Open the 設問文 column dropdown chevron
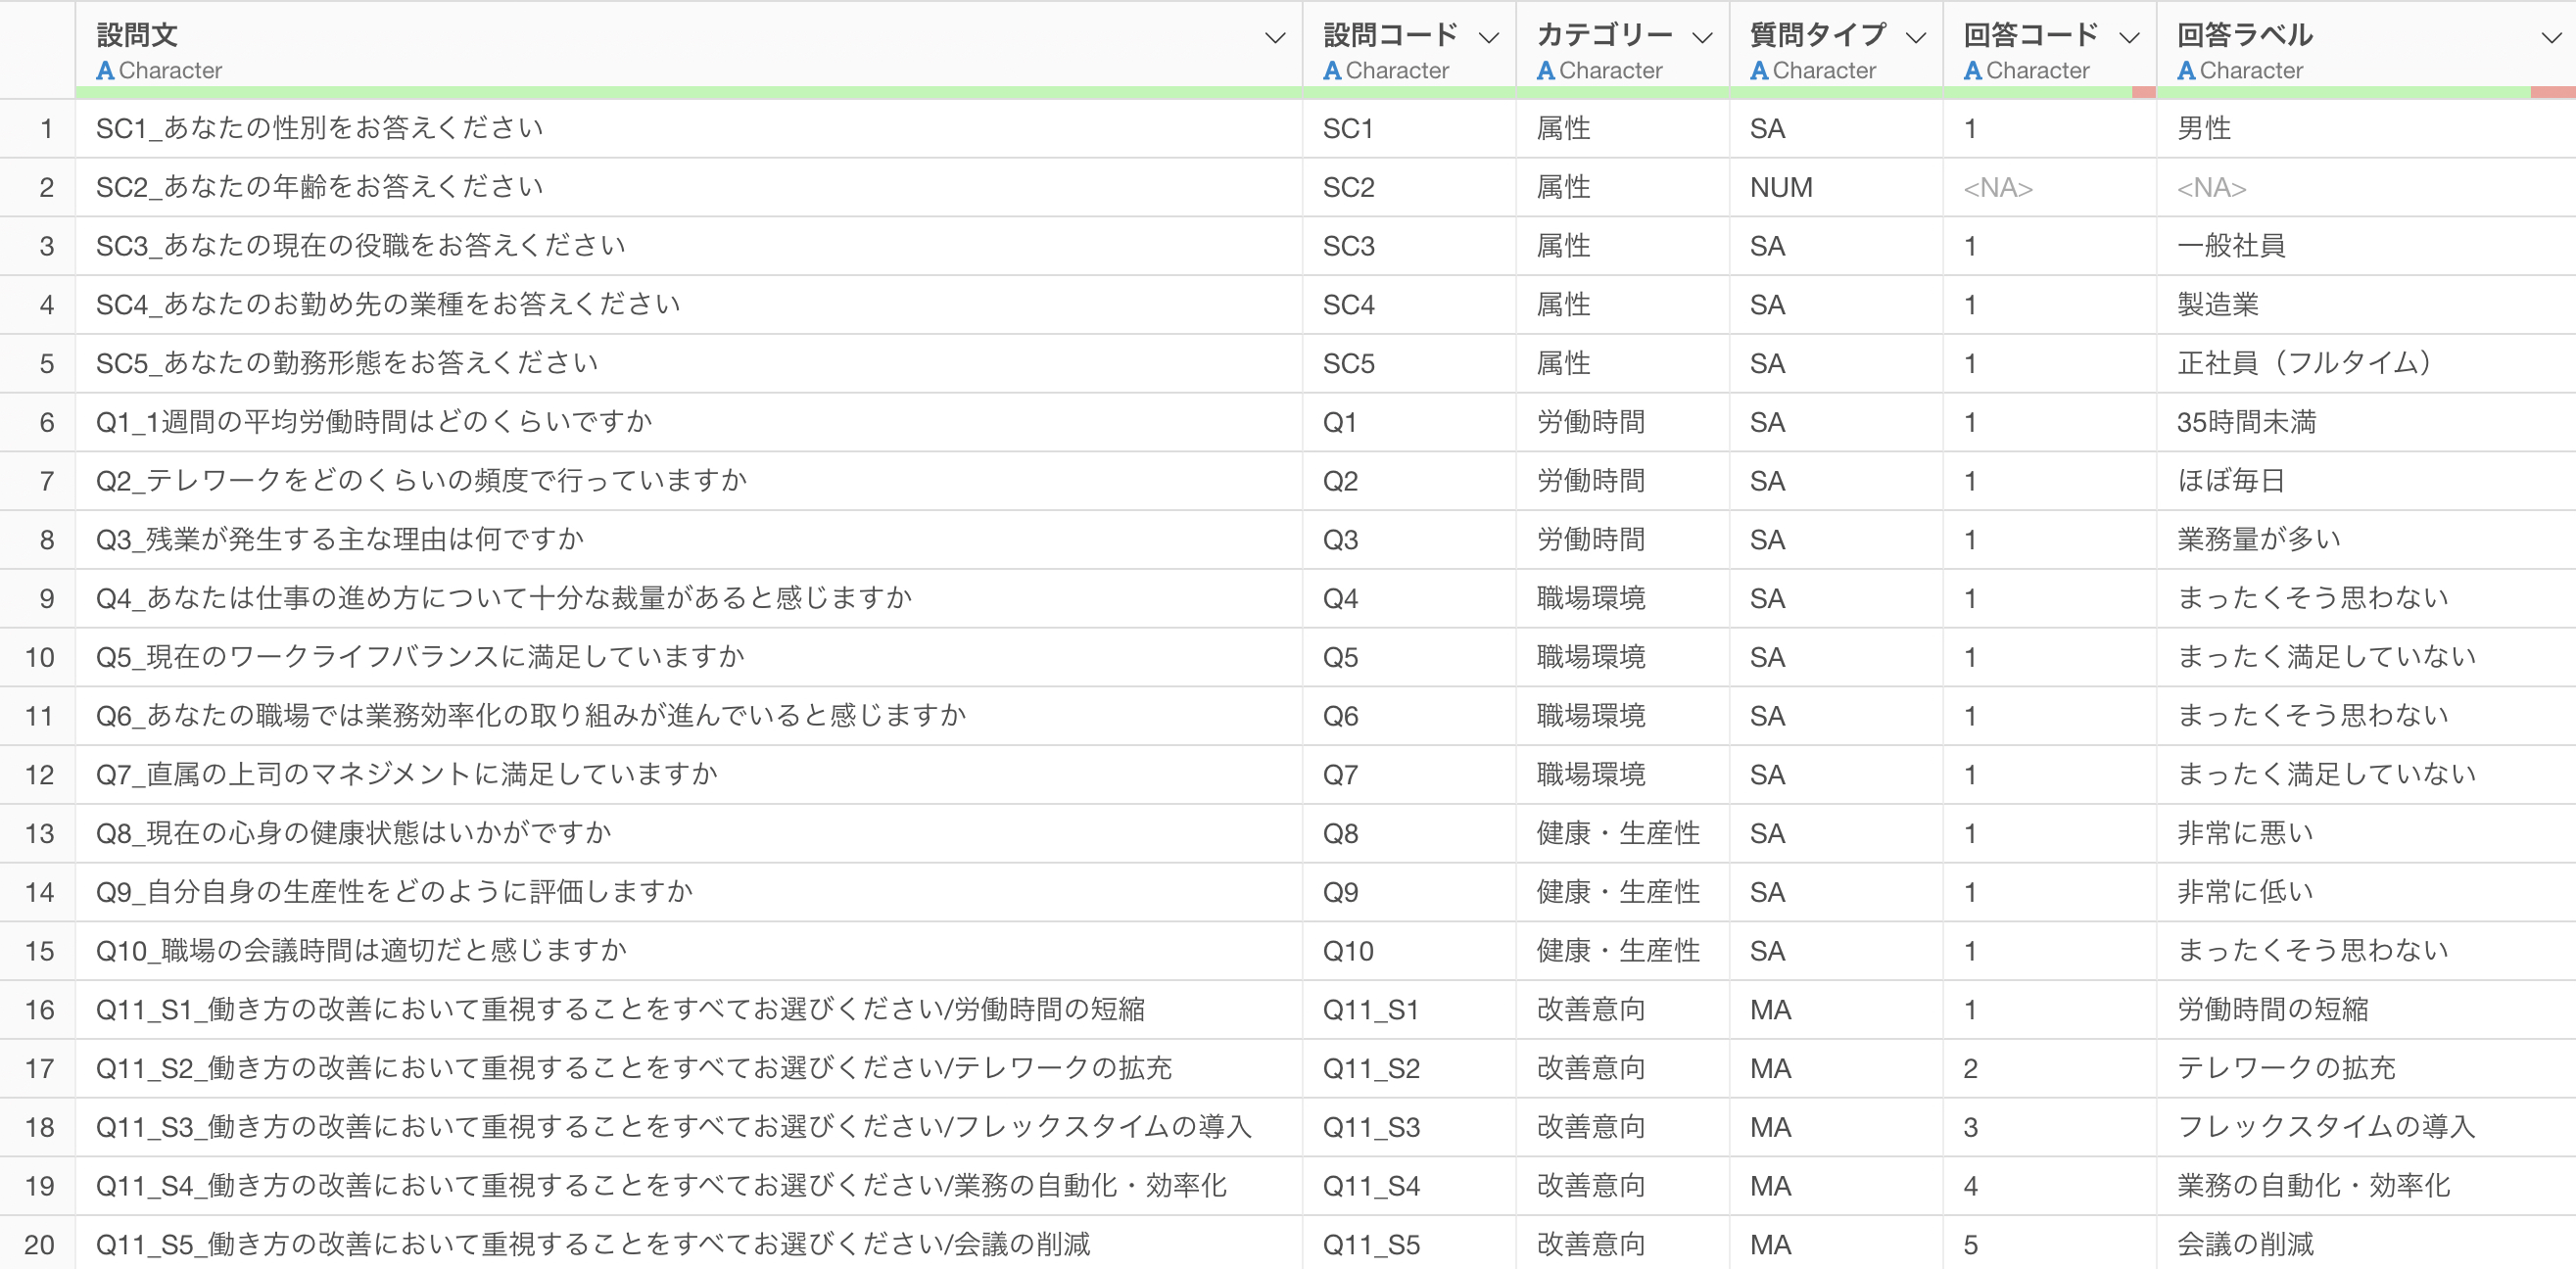 [x=1274, y=38]
